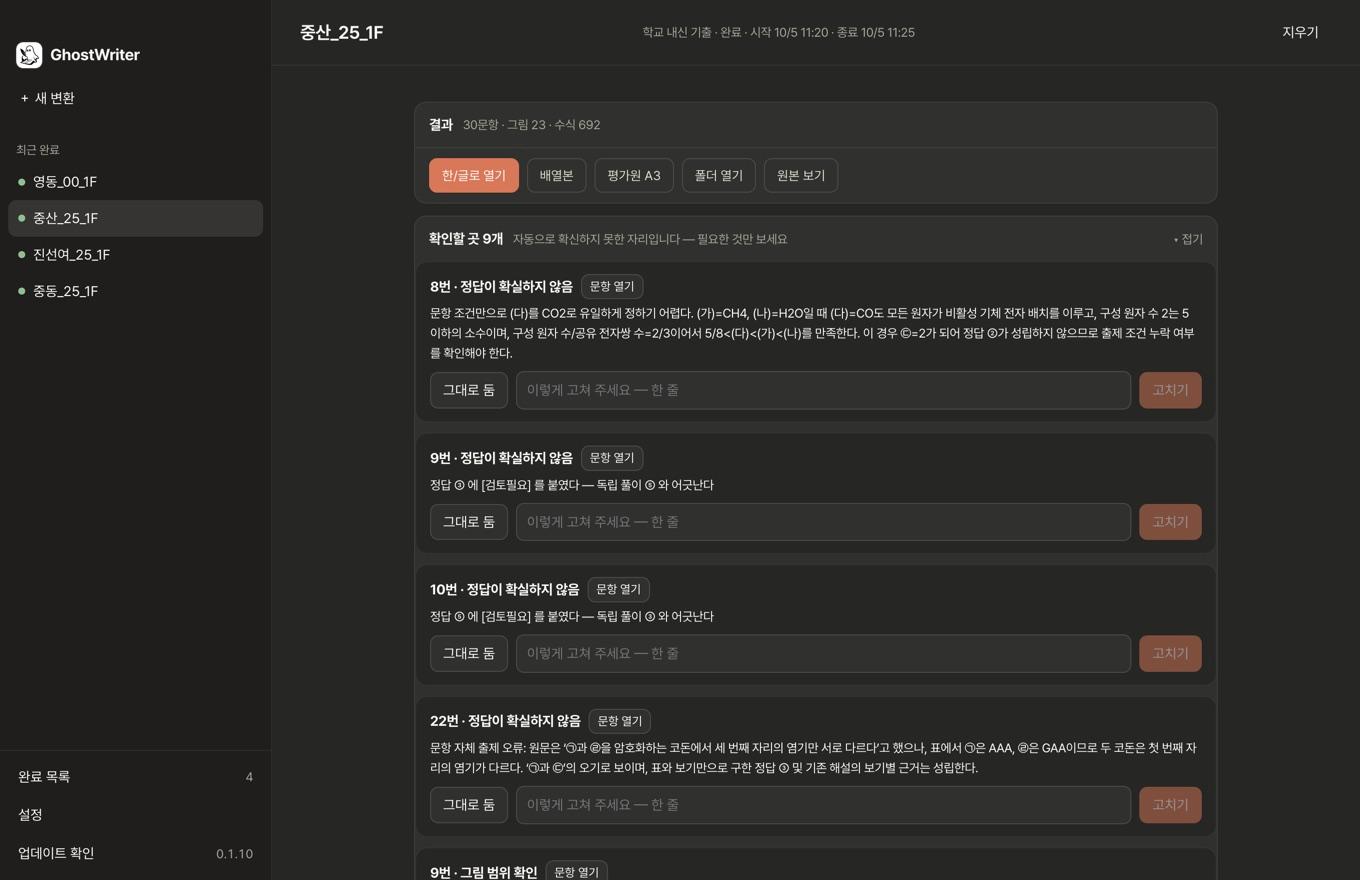Open the 배열본 result
The height and width of the screenshot is (880, 1360).
[x=556, y=175]
